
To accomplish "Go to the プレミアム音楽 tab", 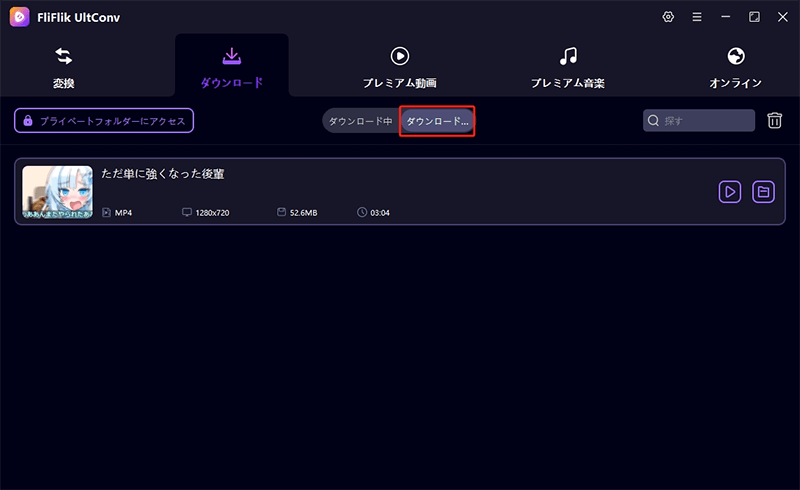I will (x=567, y=66).
